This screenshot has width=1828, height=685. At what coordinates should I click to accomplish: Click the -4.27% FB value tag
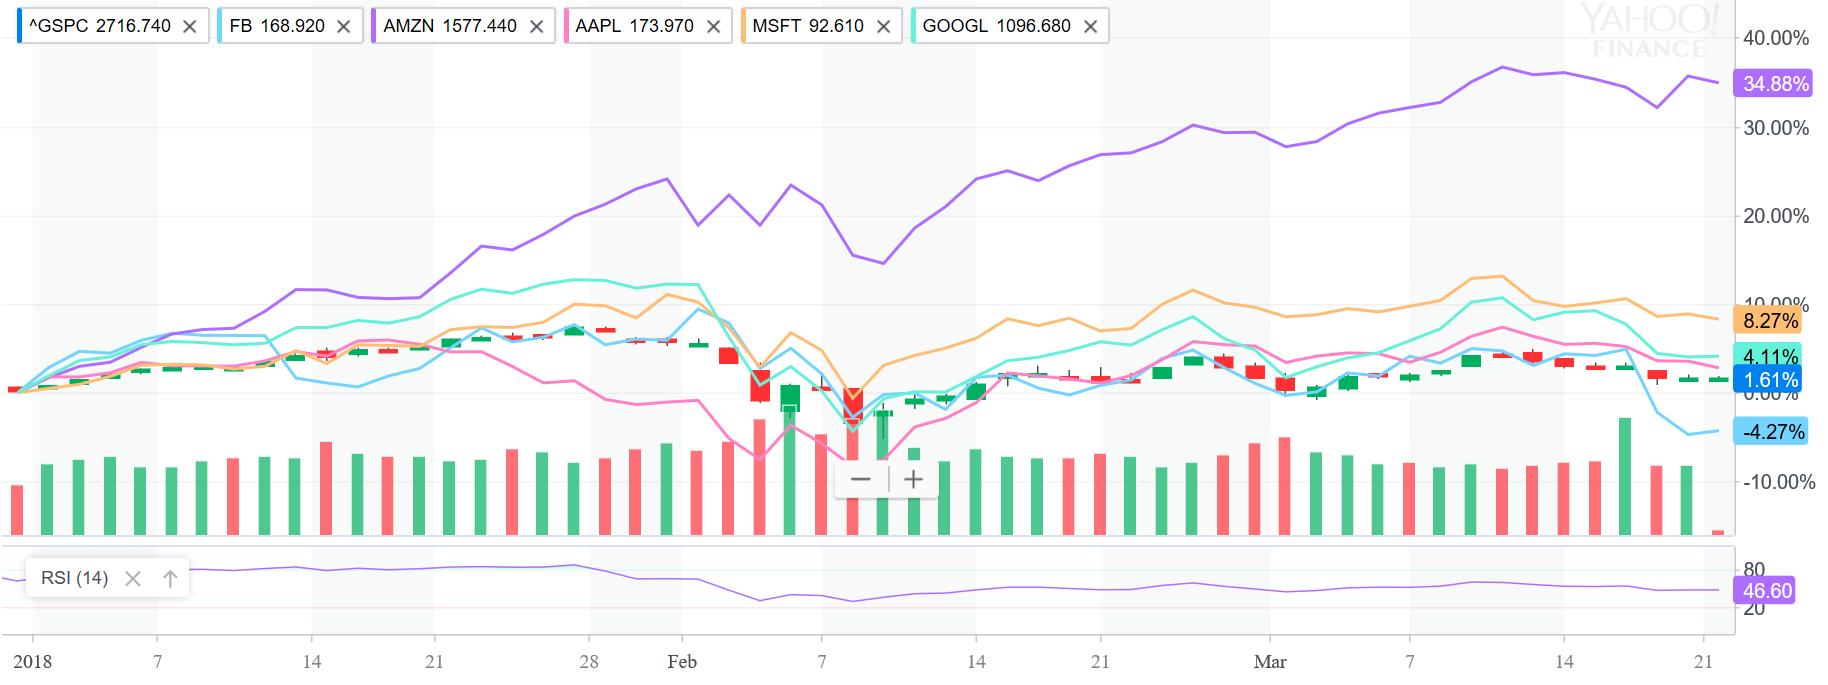point(1772,432)
